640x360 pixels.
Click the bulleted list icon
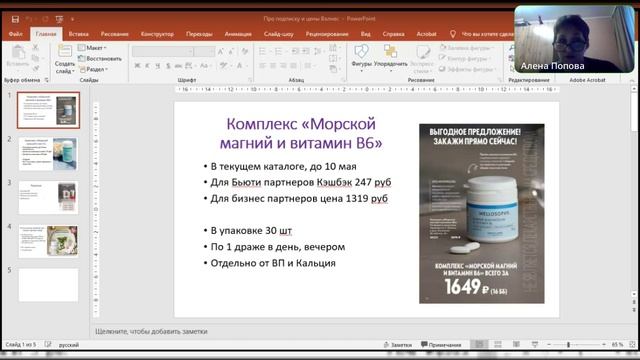tap(263, 51)
